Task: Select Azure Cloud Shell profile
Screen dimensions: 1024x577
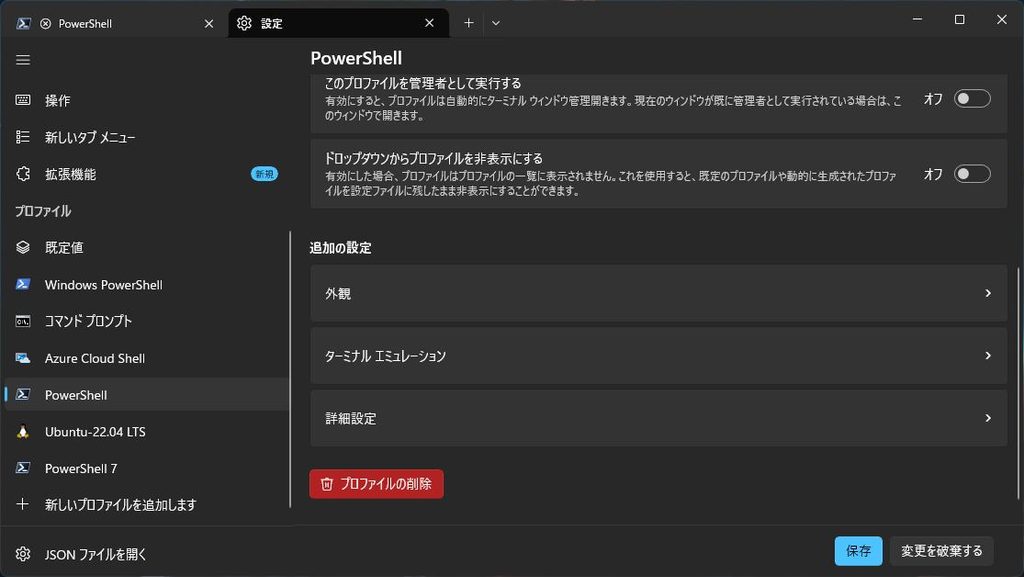Action: 146,358
